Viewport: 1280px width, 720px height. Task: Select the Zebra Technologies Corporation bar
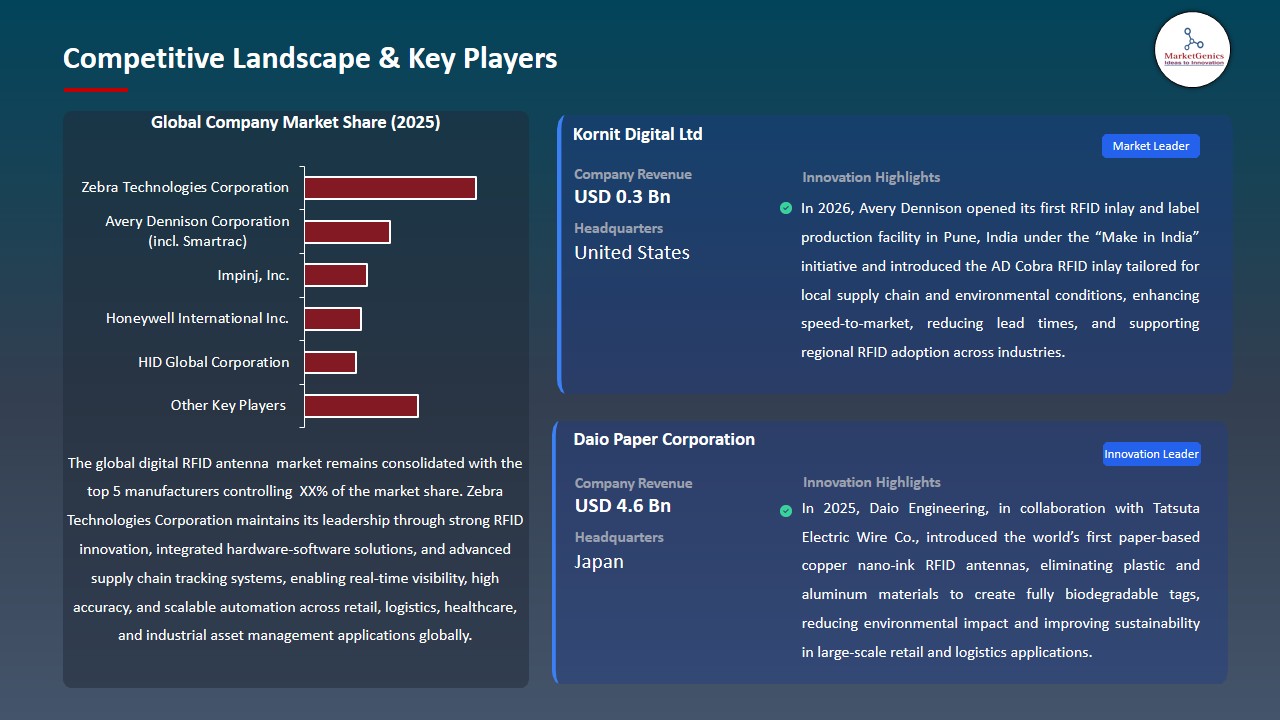pos(390,188)
